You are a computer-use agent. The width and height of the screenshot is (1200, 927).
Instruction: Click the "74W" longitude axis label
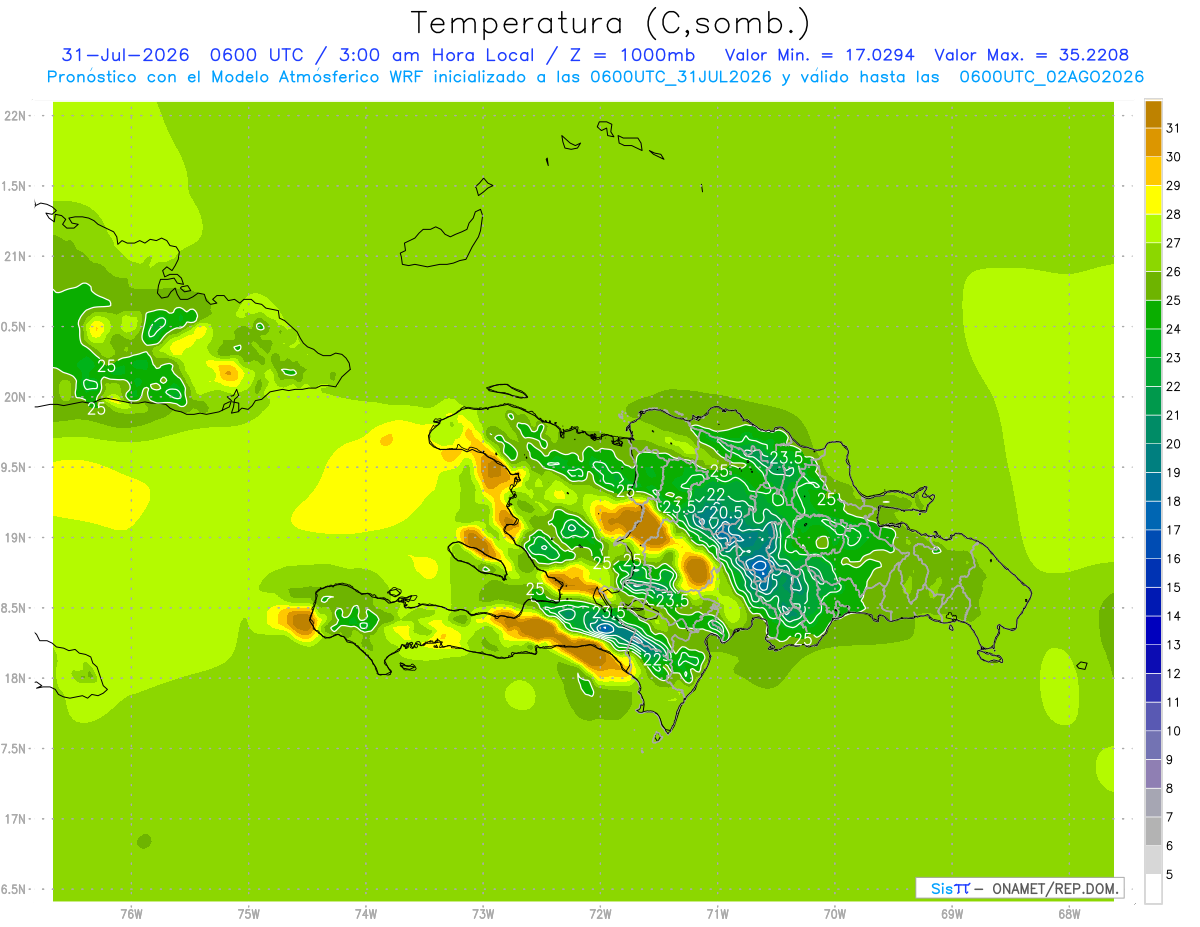(366, 914)
